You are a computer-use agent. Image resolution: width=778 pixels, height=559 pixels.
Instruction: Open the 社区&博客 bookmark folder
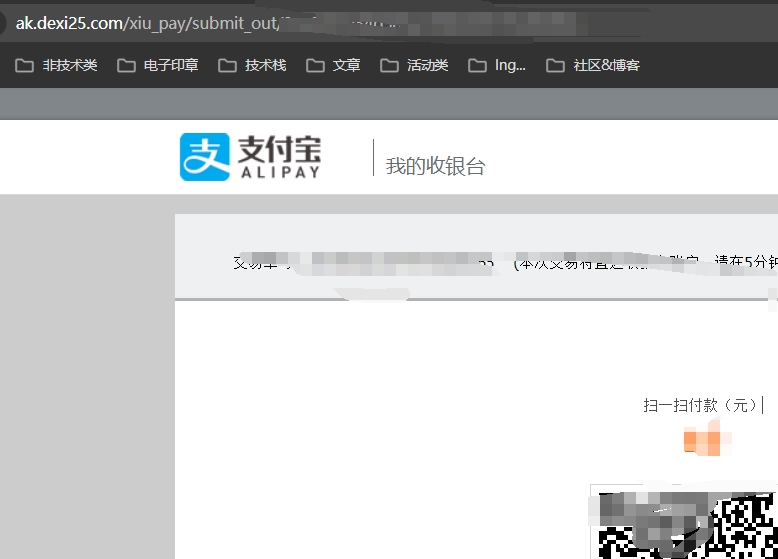(x=593, y=65)
